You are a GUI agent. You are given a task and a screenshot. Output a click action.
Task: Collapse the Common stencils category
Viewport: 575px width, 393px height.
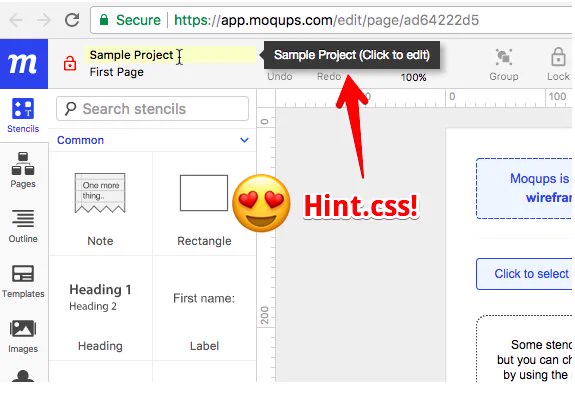[x=244, y=140]
